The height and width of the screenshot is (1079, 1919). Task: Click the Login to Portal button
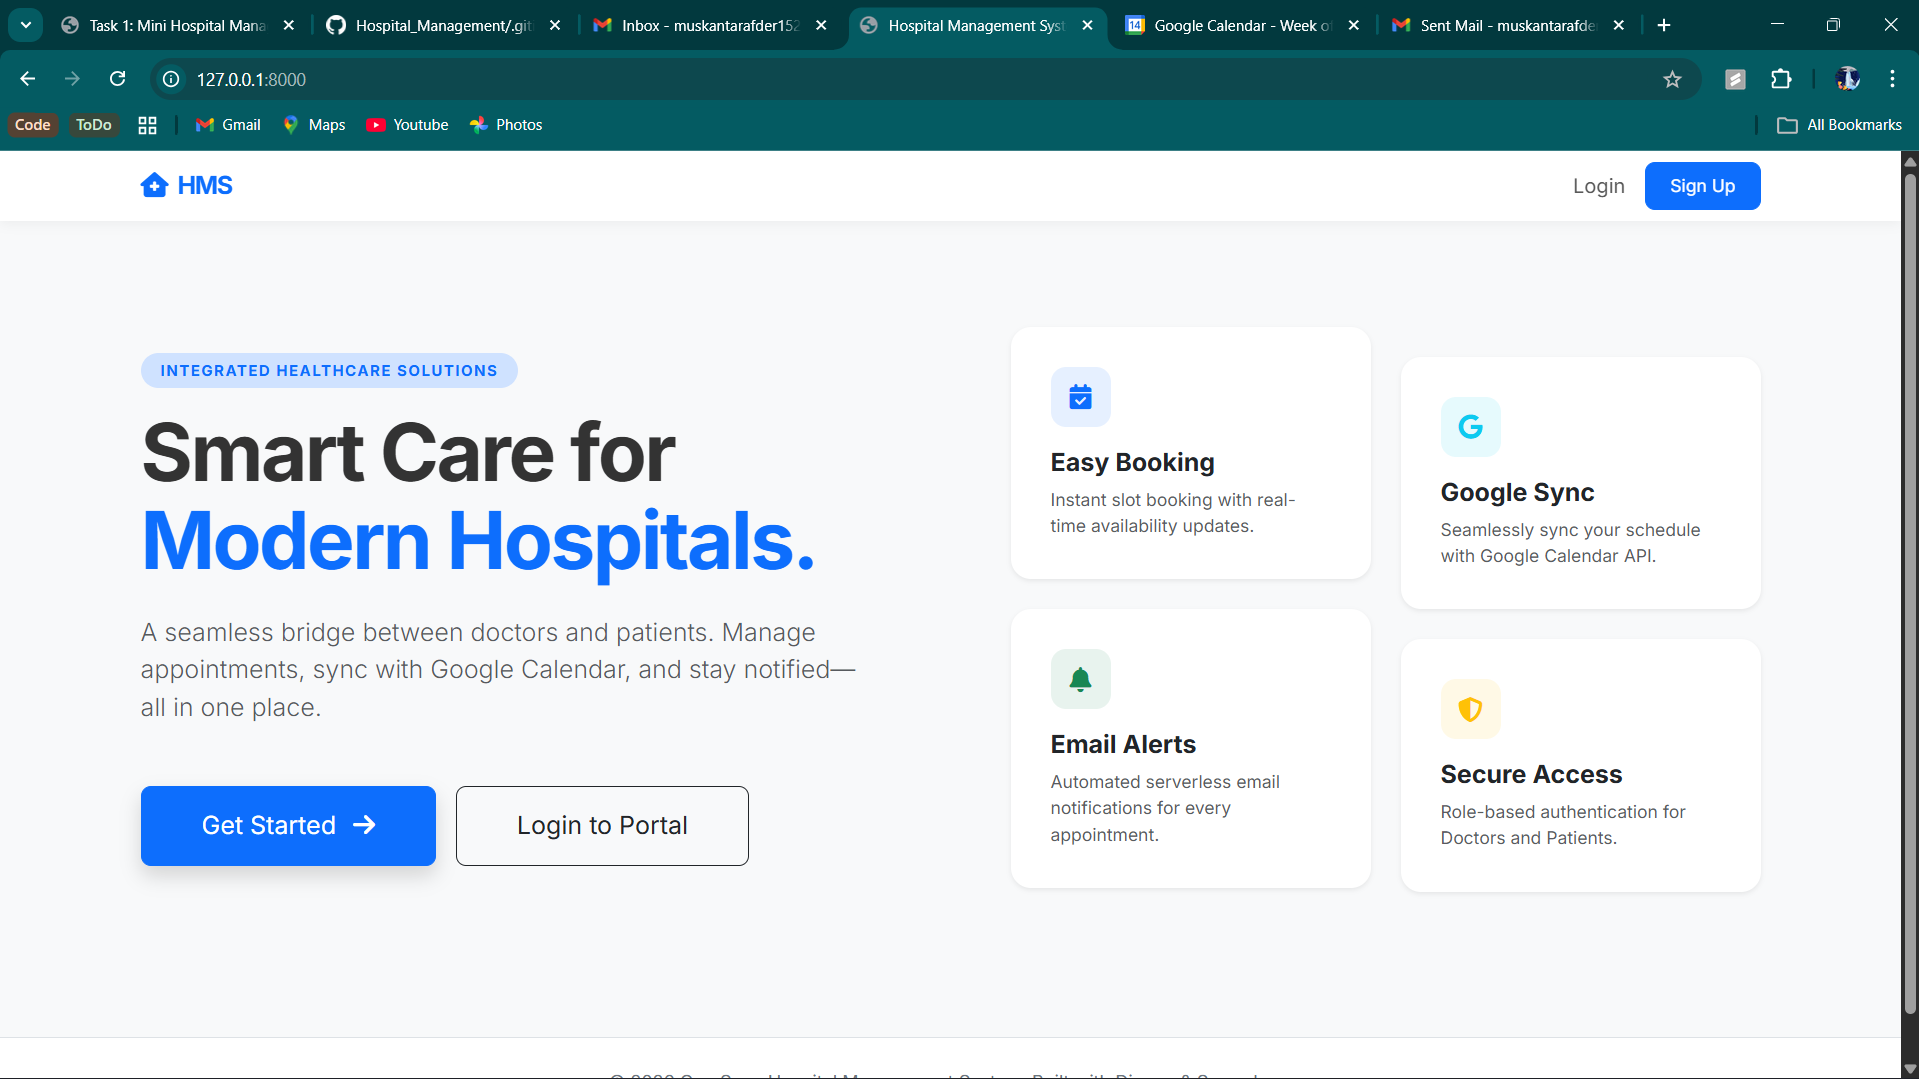(602, 825)
